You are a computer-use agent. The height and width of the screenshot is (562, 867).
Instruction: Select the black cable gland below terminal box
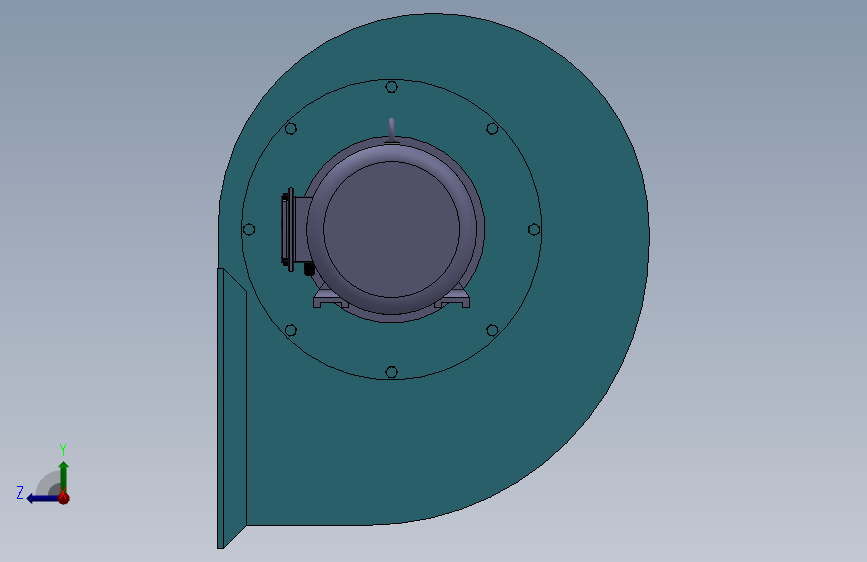tap(309, 269)
